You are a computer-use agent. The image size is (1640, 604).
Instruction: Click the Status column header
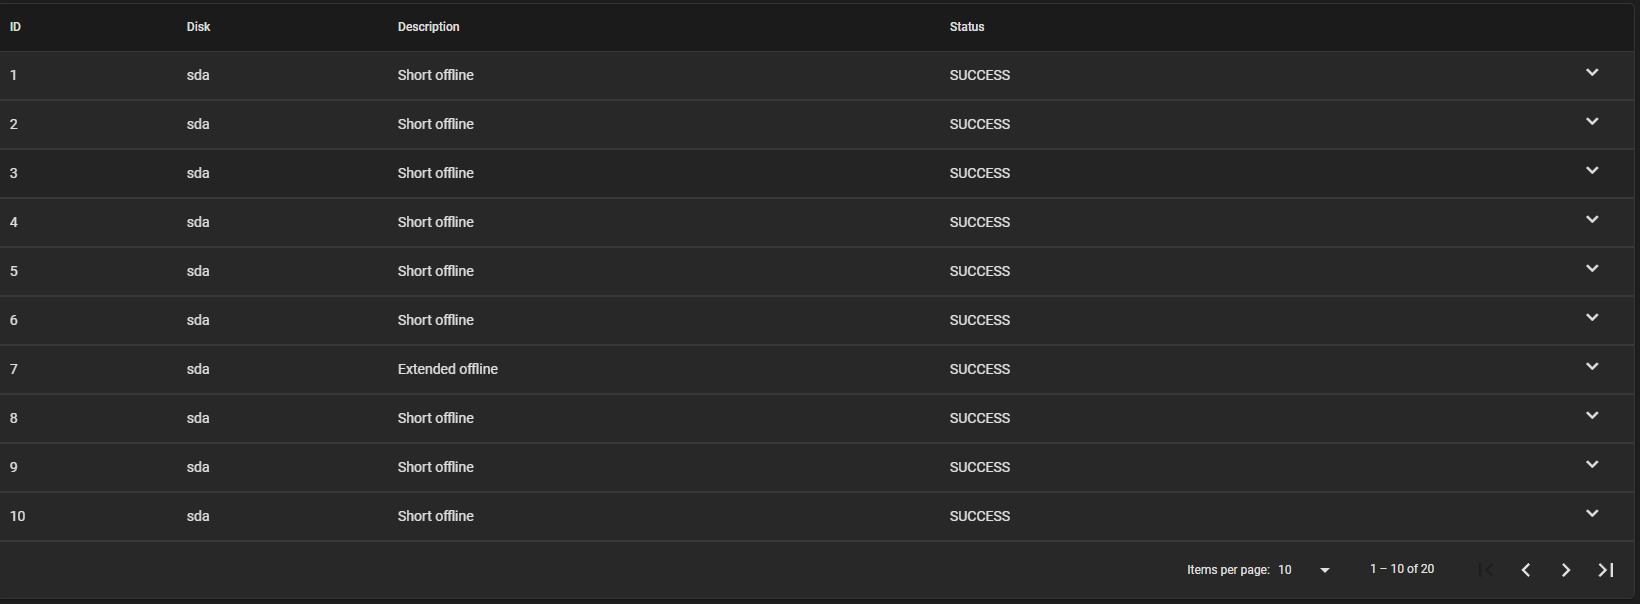pos(967,27)
